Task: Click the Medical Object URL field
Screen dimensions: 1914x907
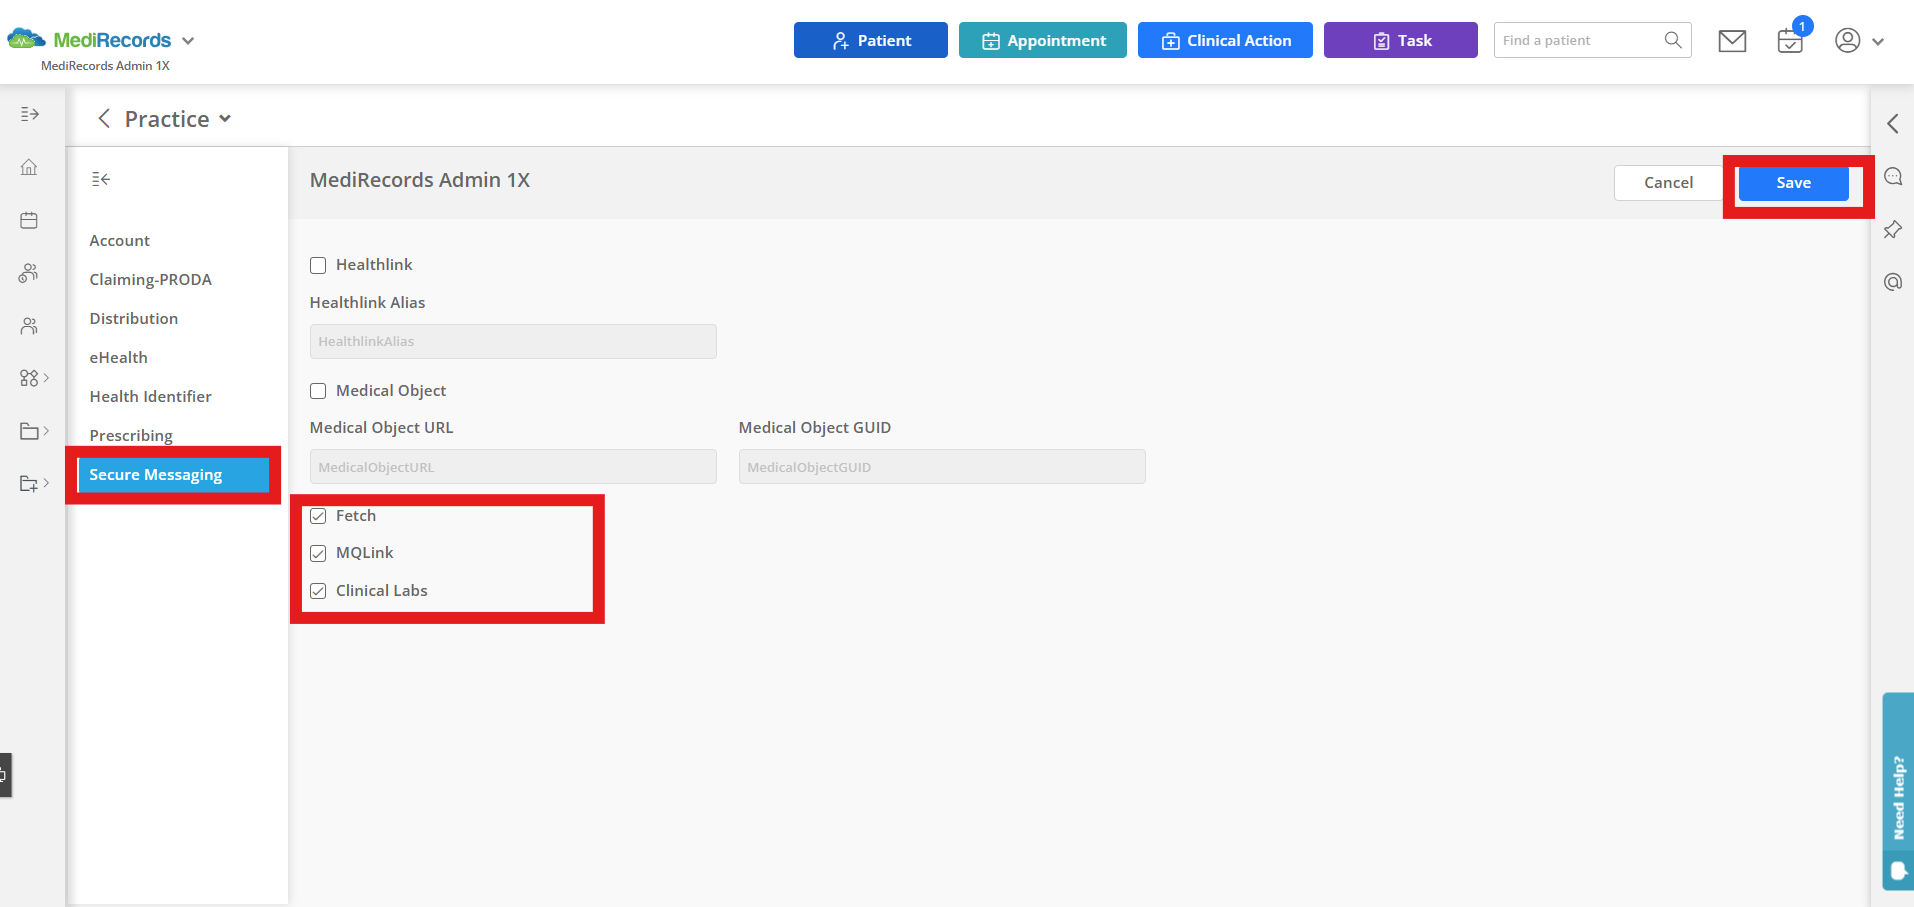Action: [x=513, y=467]
